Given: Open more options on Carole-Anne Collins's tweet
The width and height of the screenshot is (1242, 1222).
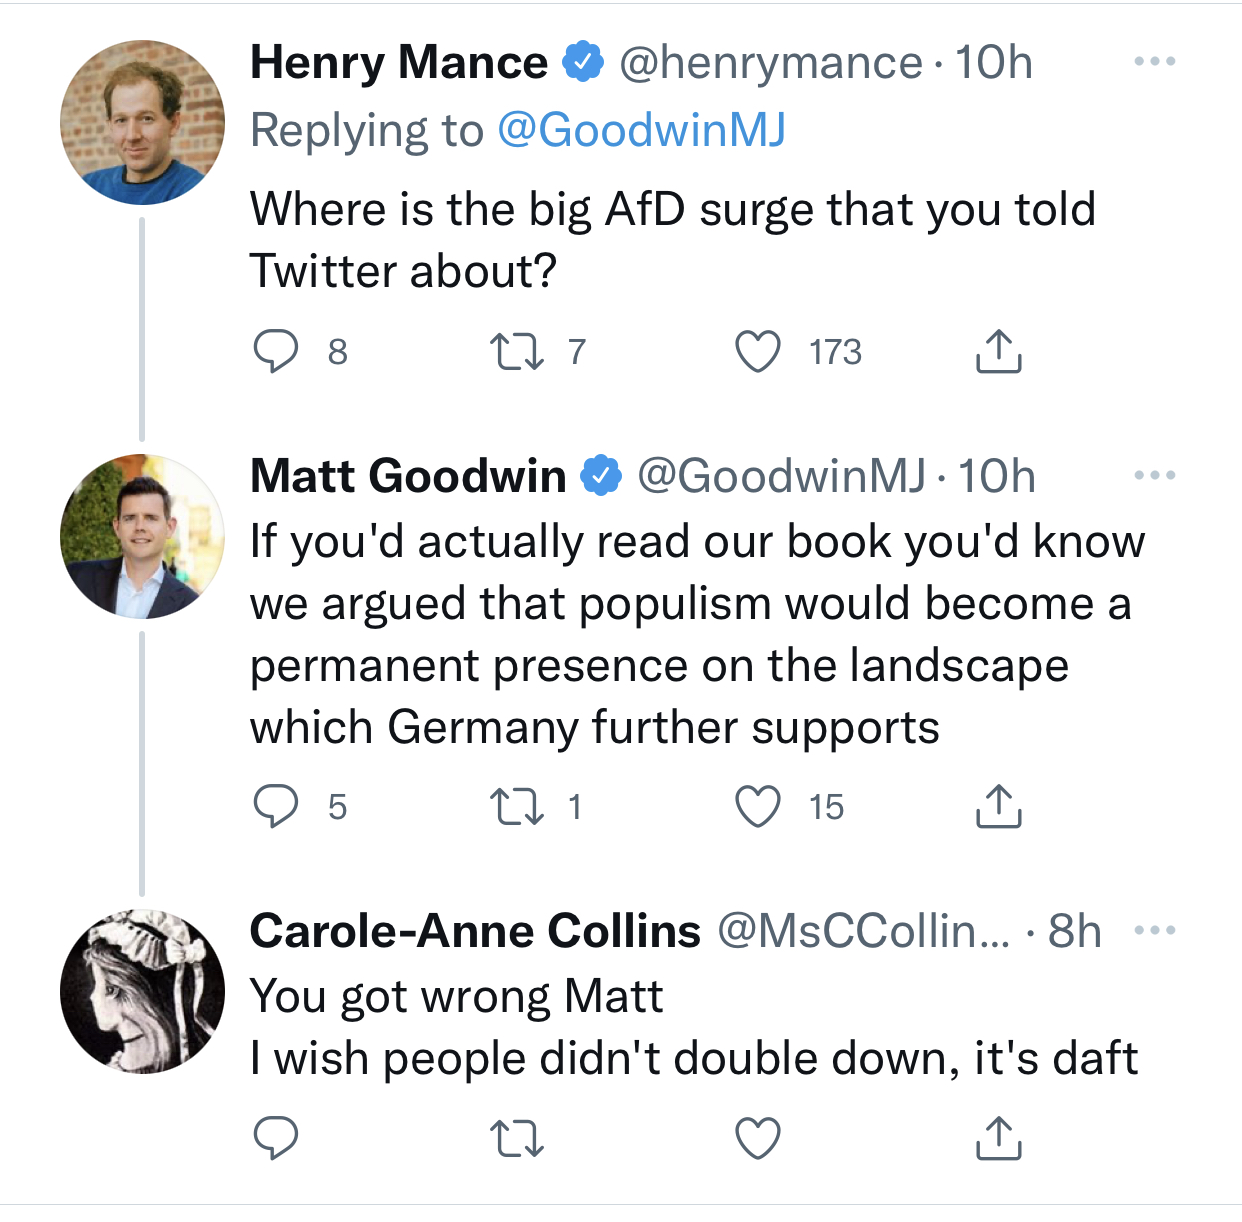Looking at the screenshot, I should [x=1155, y=931].
